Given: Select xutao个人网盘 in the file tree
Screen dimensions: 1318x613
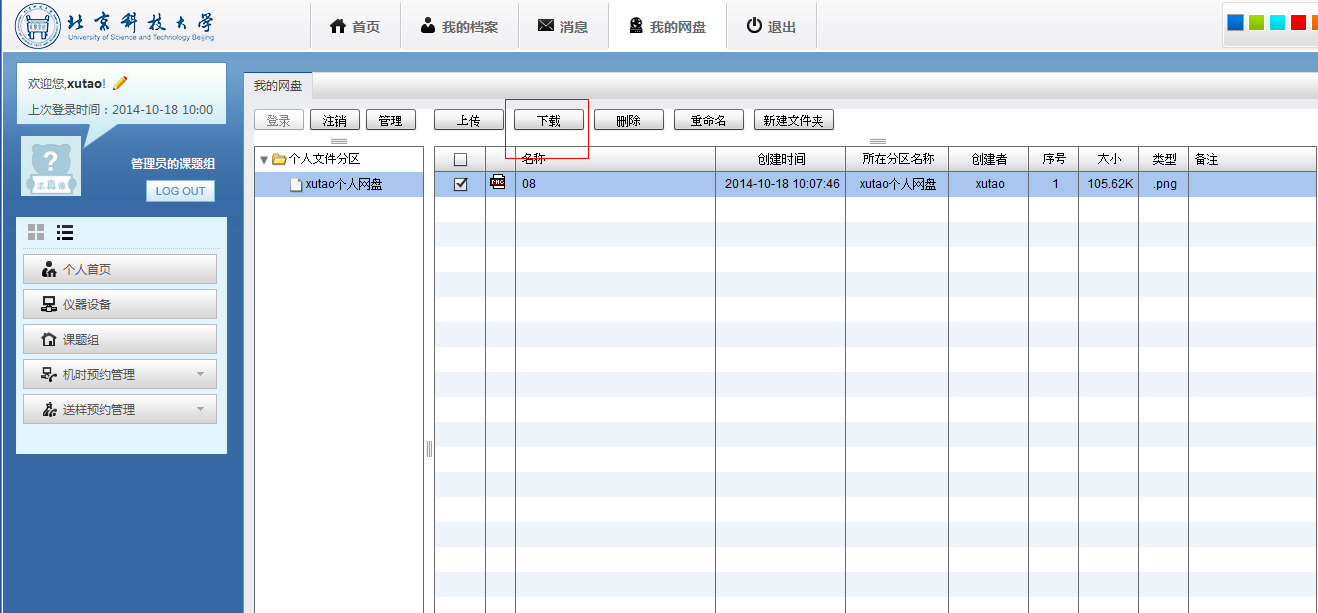Looking at the screenshot, I should [343, 184].
